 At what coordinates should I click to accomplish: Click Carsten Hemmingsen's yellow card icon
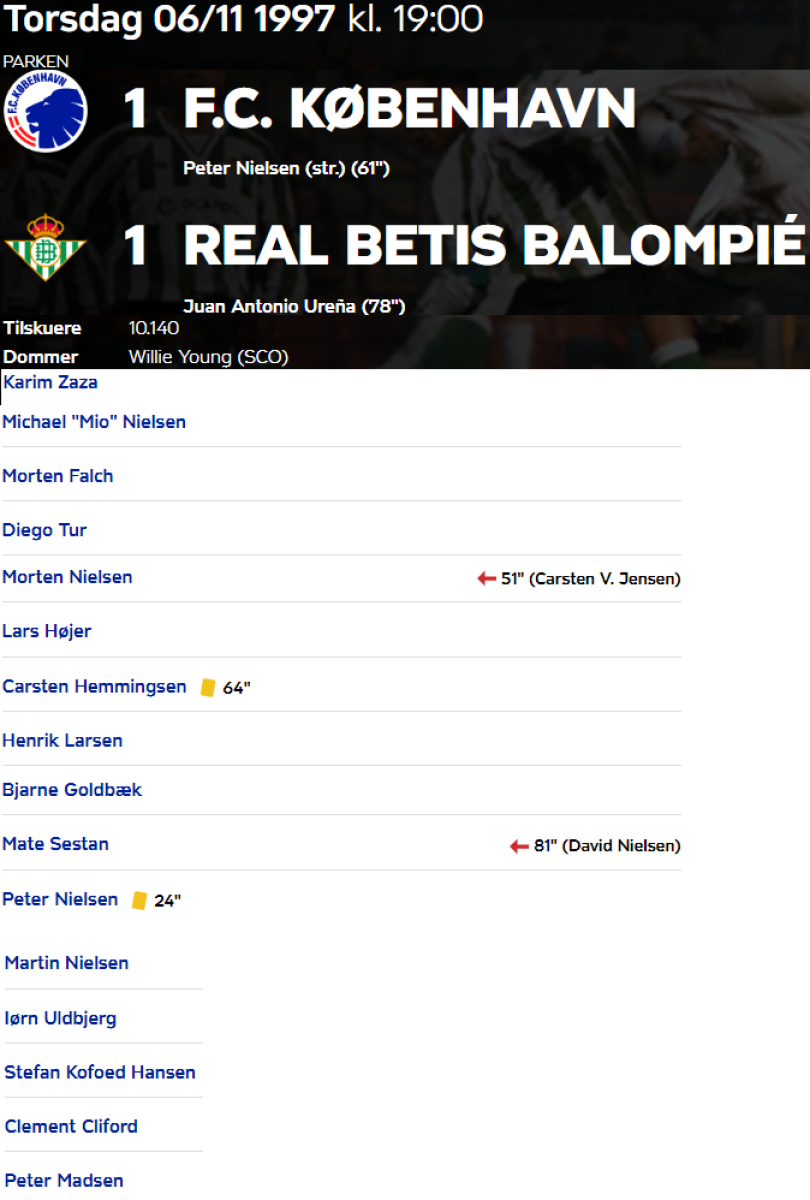[x=208, y=687]
